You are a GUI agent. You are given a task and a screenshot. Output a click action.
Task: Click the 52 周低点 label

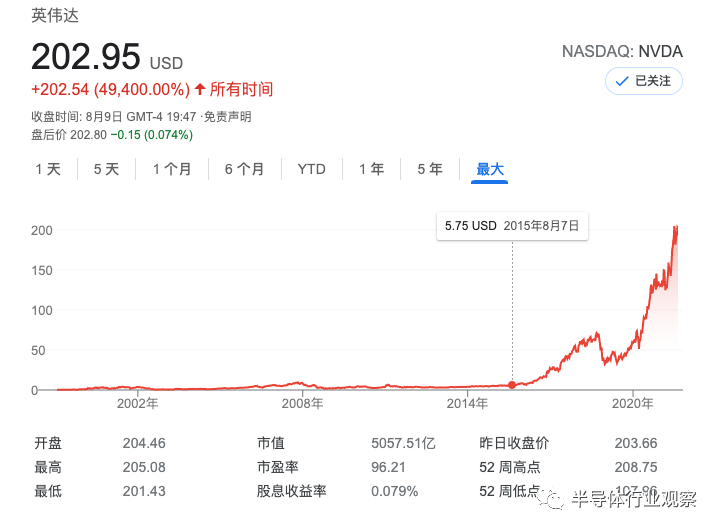click(510, 491)
